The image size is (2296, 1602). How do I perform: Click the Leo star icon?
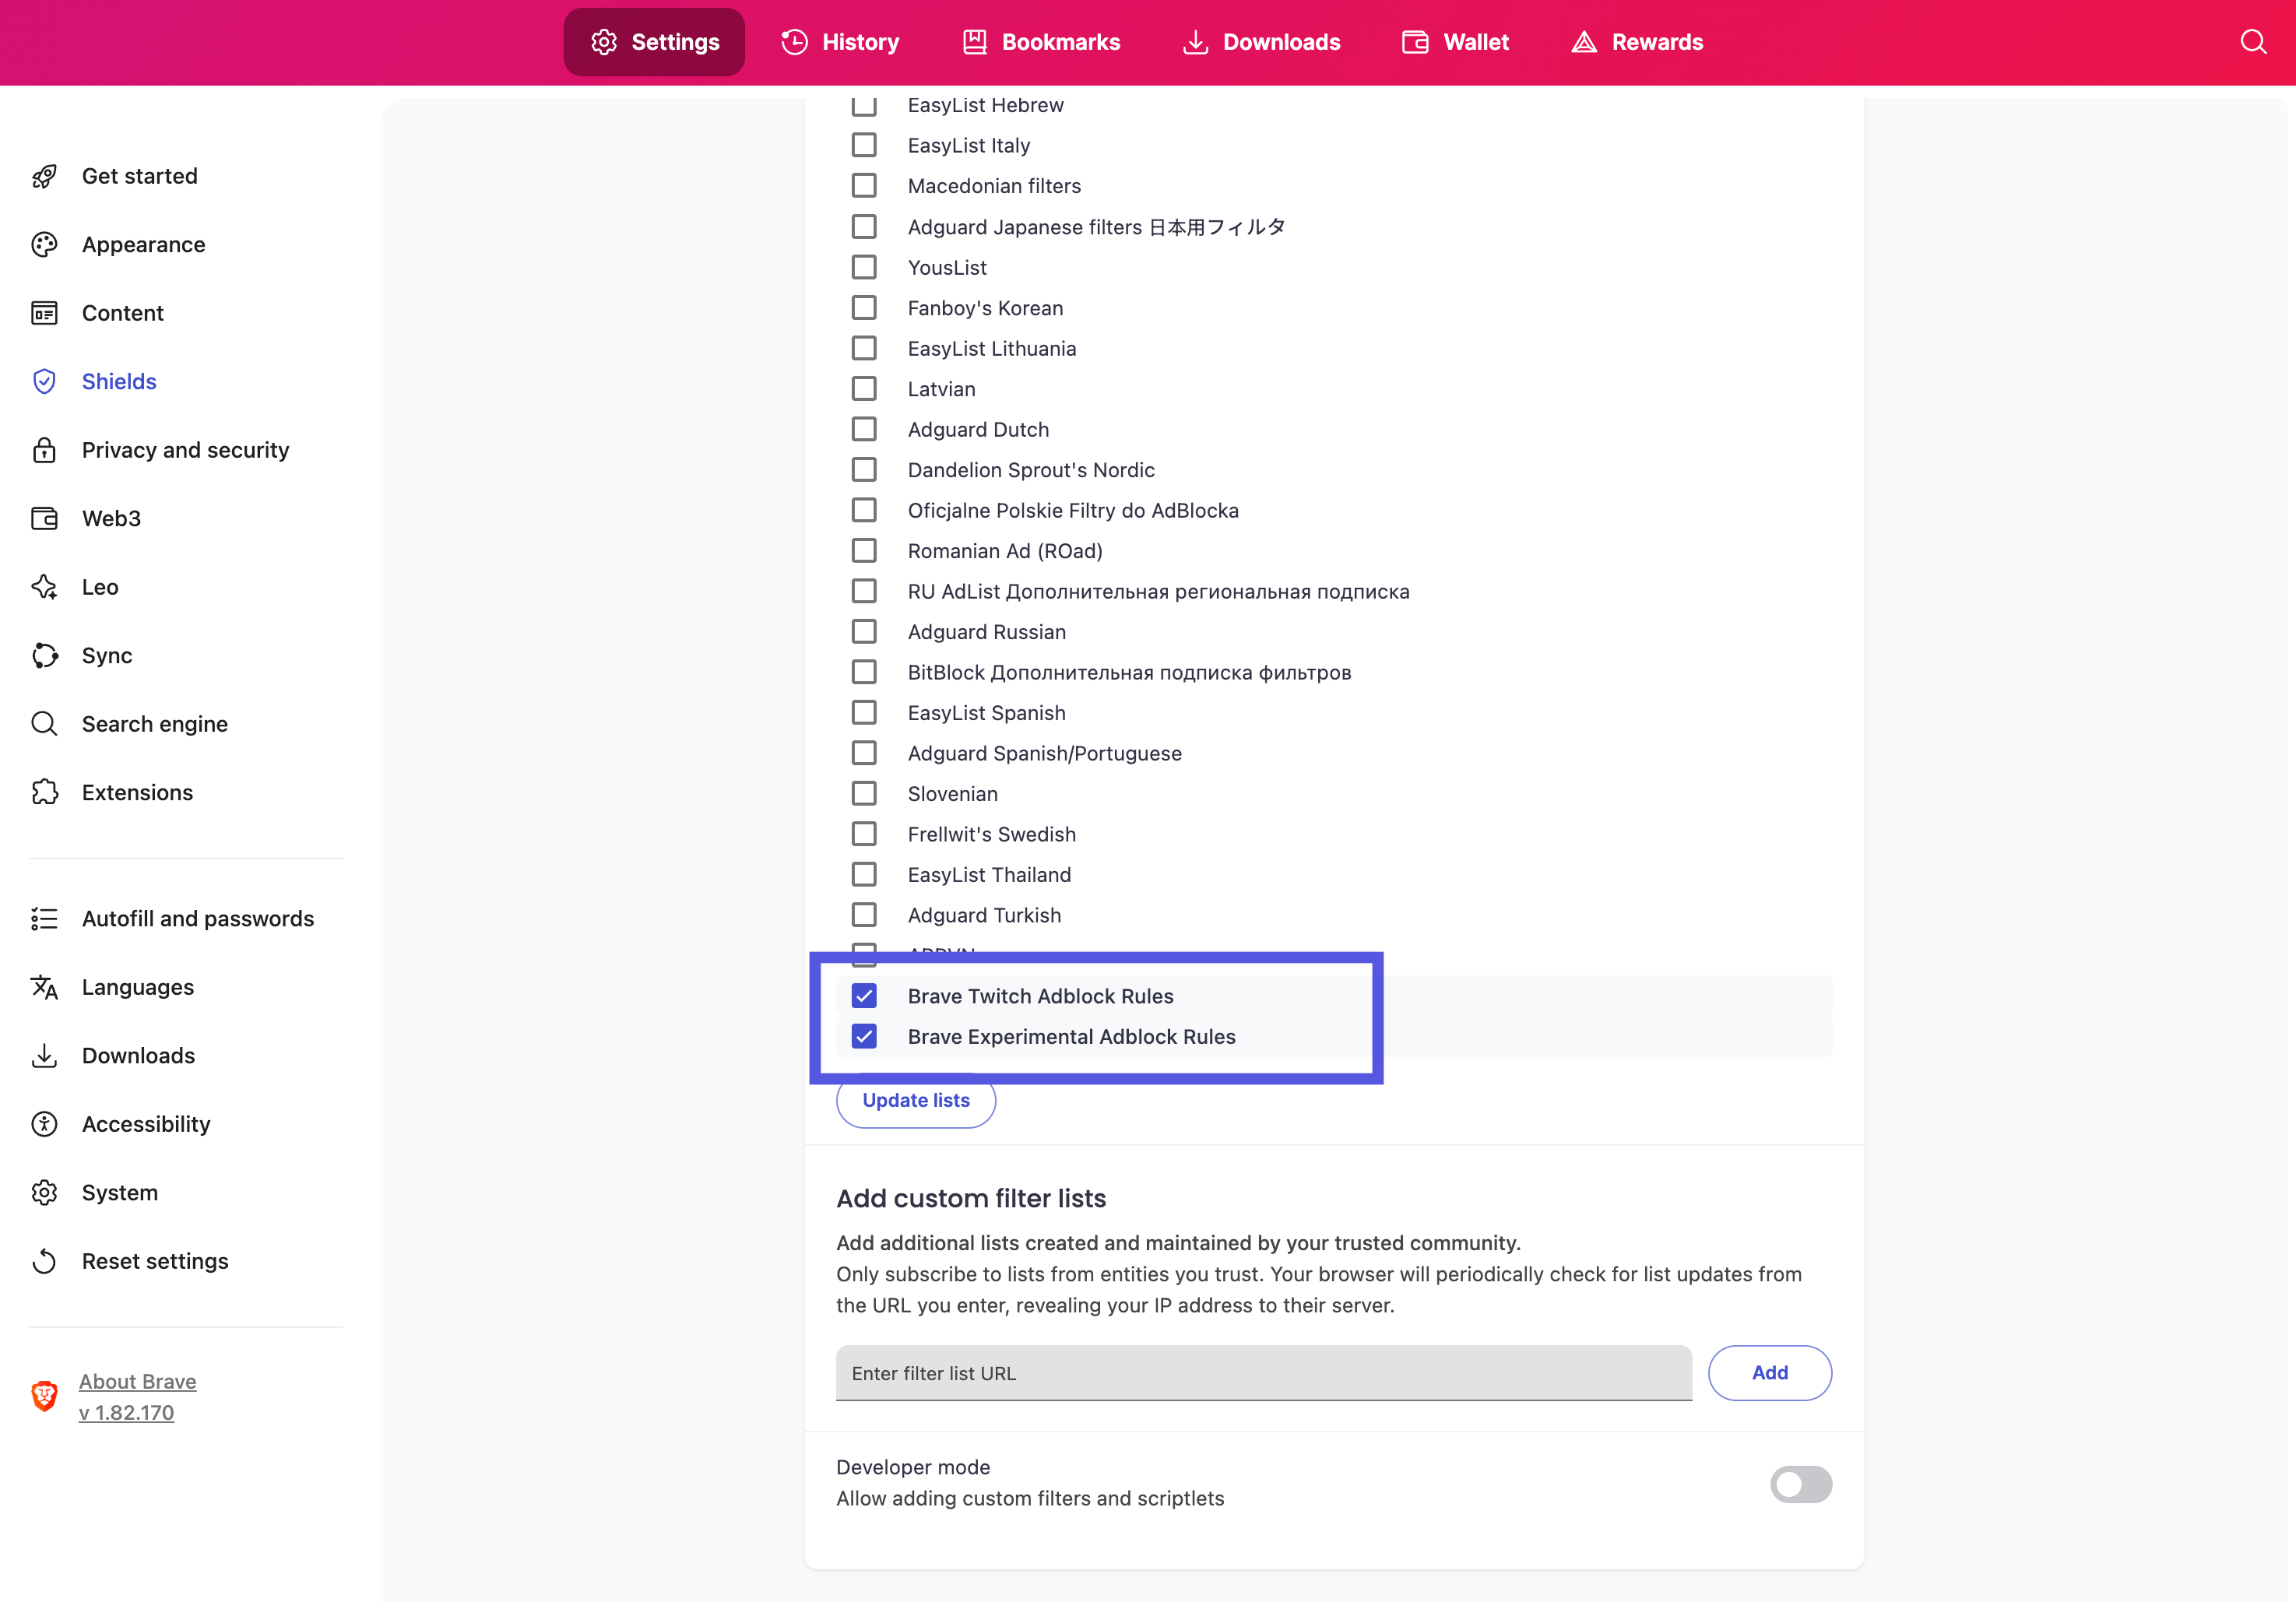click(44, 587)
